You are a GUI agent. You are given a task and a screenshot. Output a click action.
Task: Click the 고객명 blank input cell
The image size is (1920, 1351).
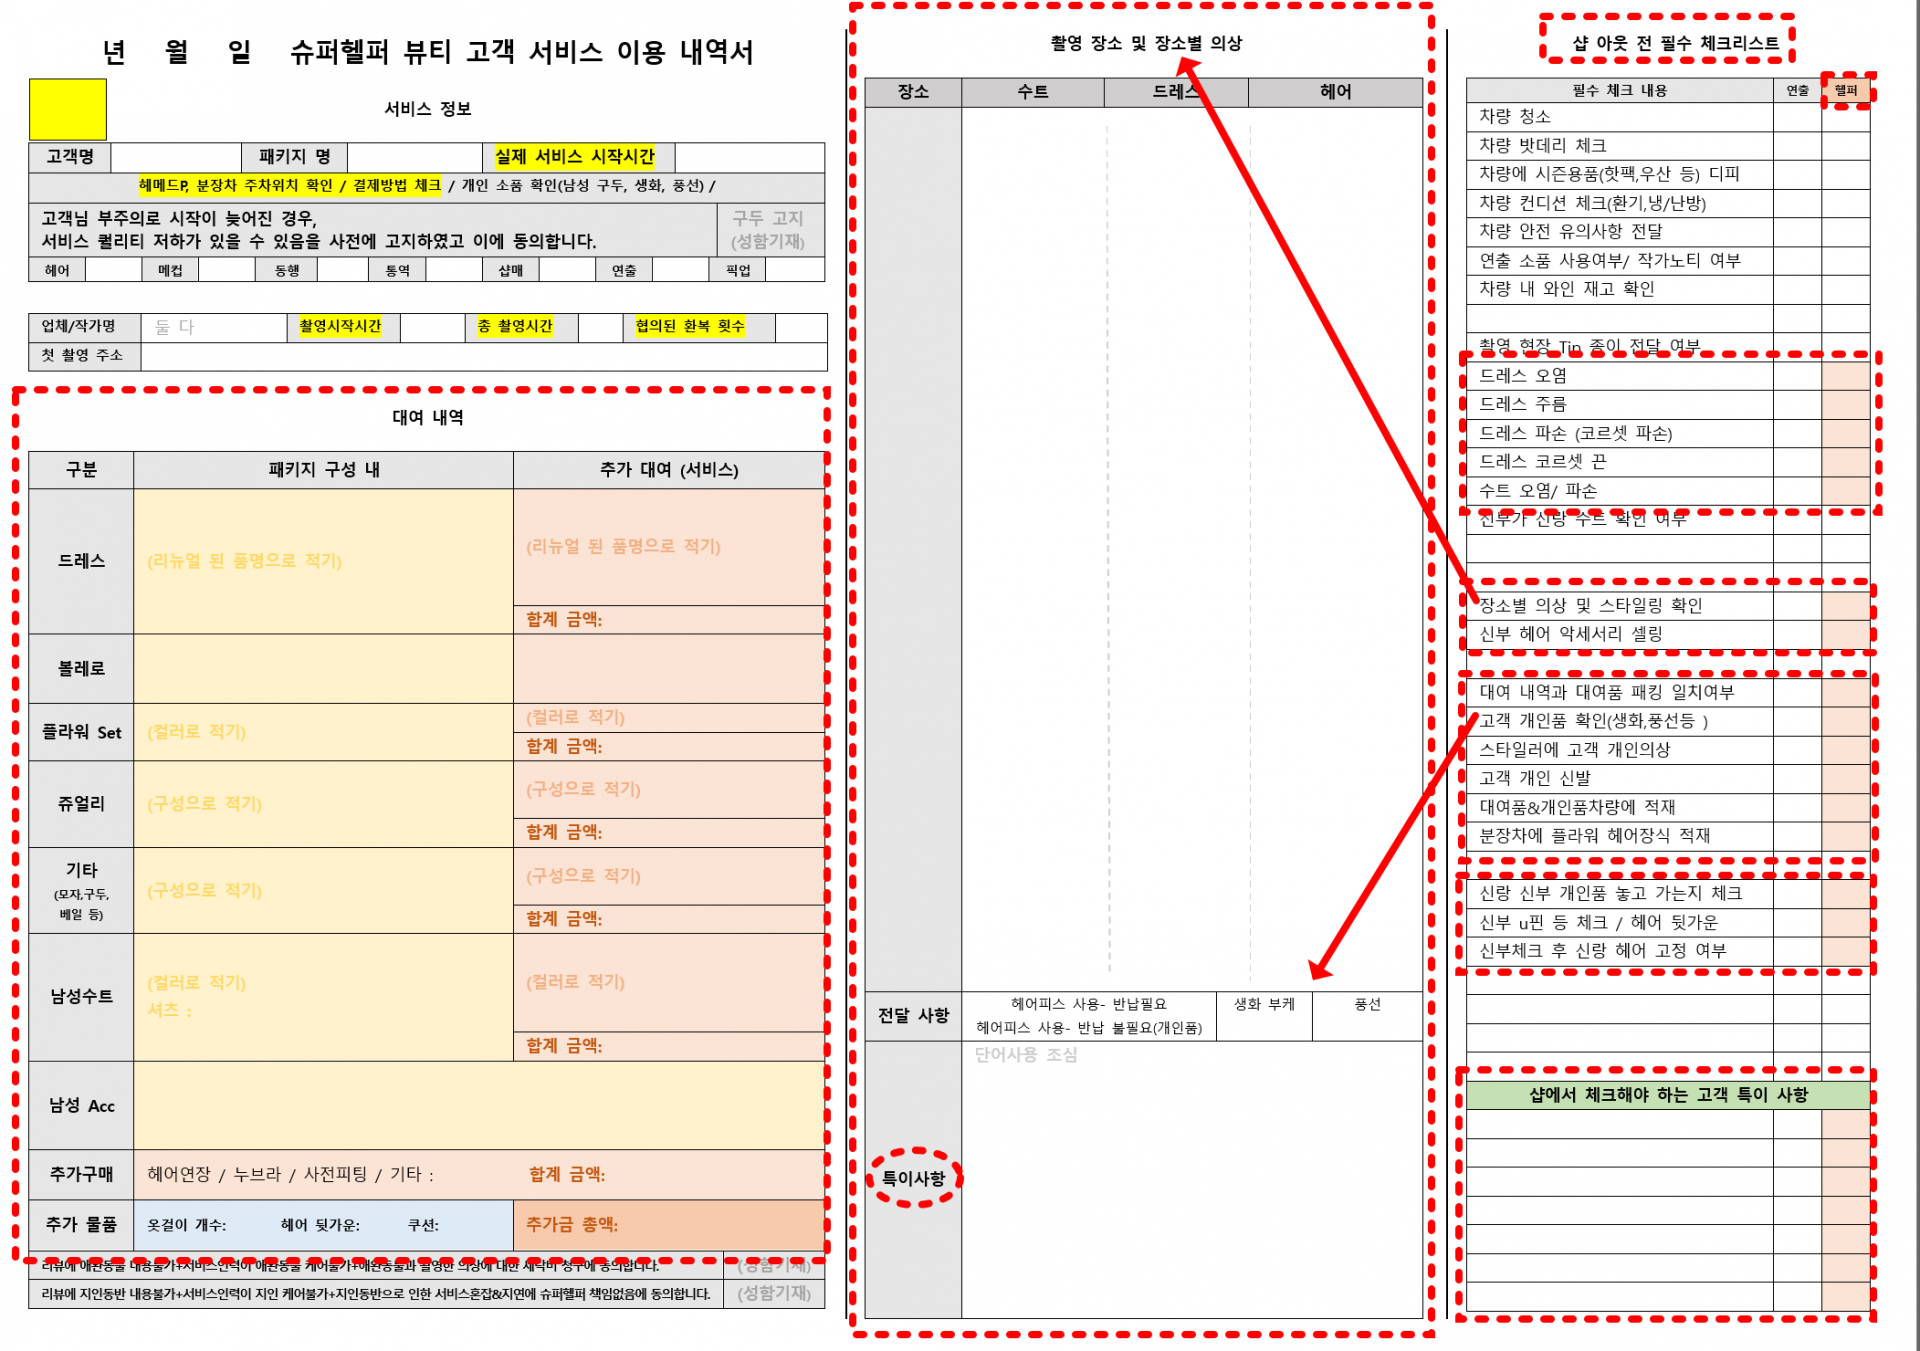tap(175, 157)
